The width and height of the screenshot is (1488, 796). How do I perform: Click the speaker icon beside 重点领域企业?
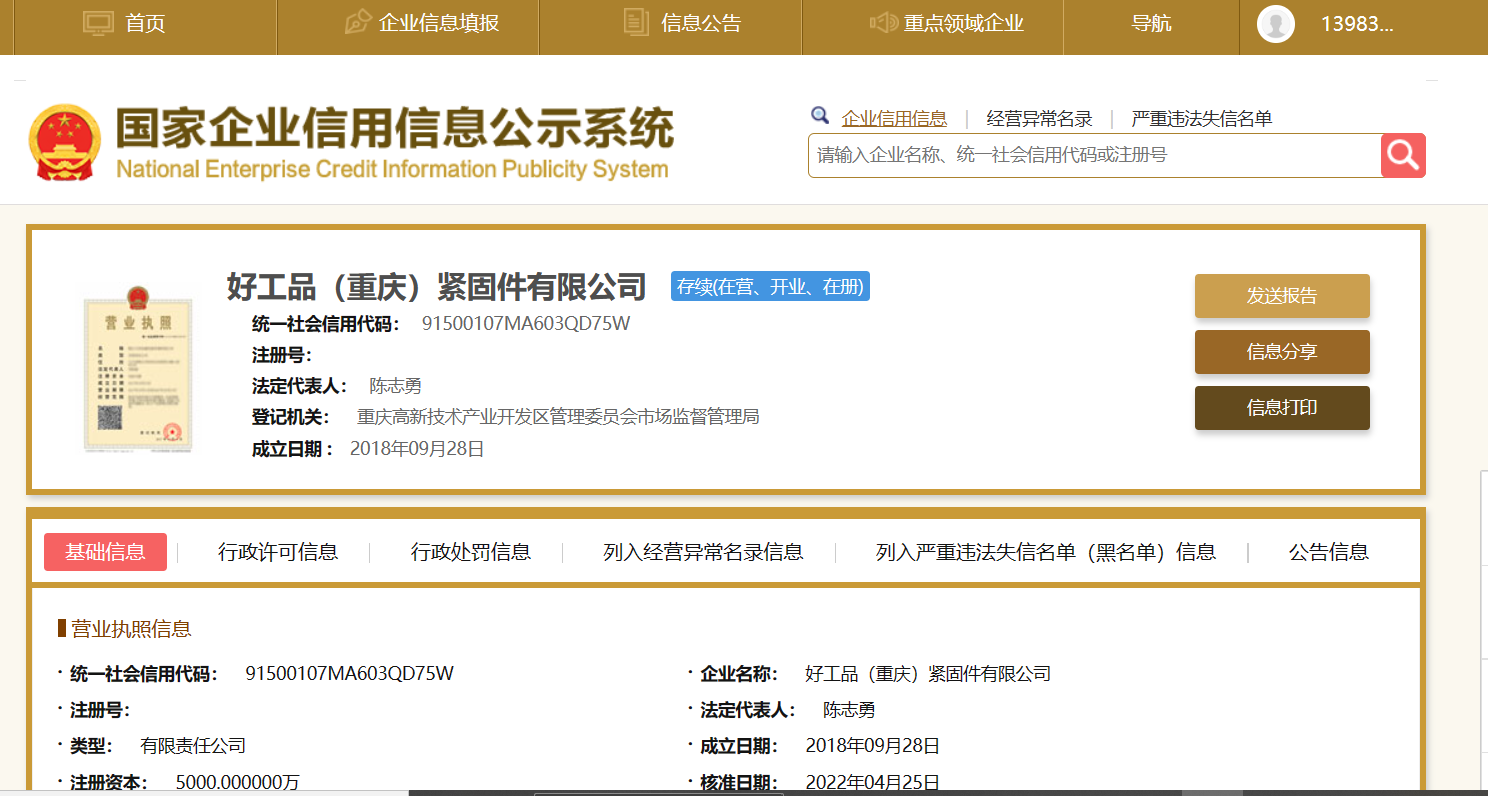point(883,22)
